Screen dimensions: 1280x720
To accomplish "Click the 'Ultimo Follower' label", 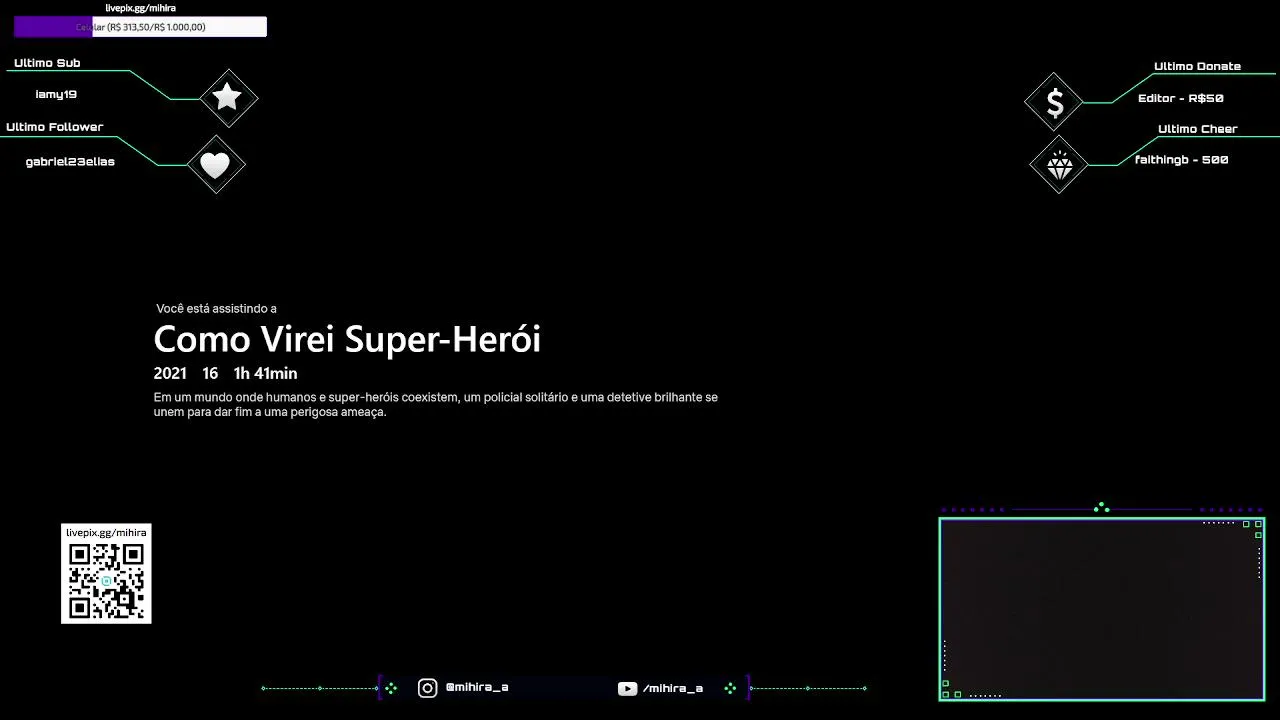I will pos(54,127).
